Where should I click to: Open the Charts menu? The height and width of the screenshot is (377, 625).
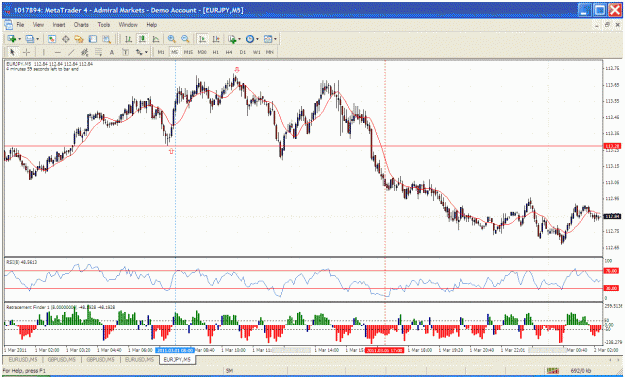[81, 25]
